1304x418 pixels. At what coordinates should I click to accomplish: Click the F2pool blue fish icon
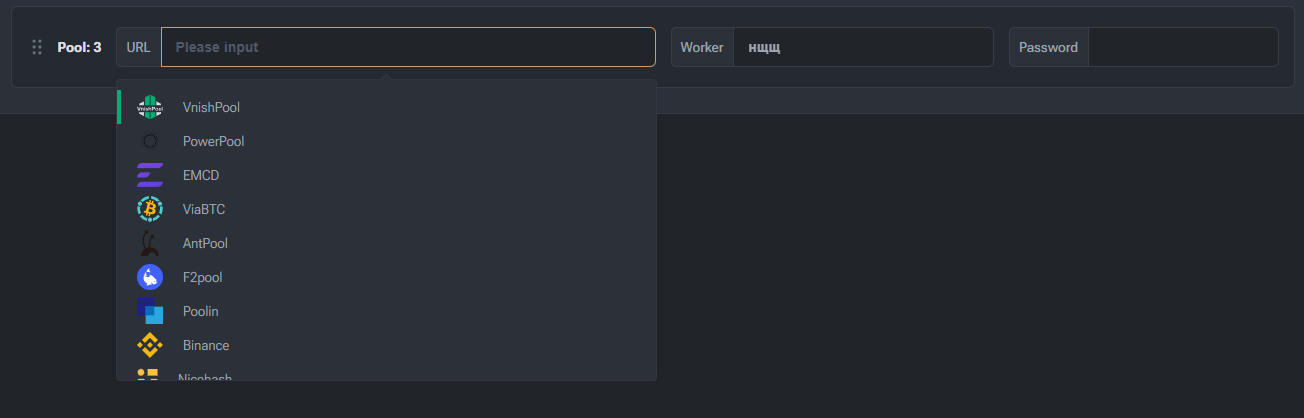[x=150, y=277]
